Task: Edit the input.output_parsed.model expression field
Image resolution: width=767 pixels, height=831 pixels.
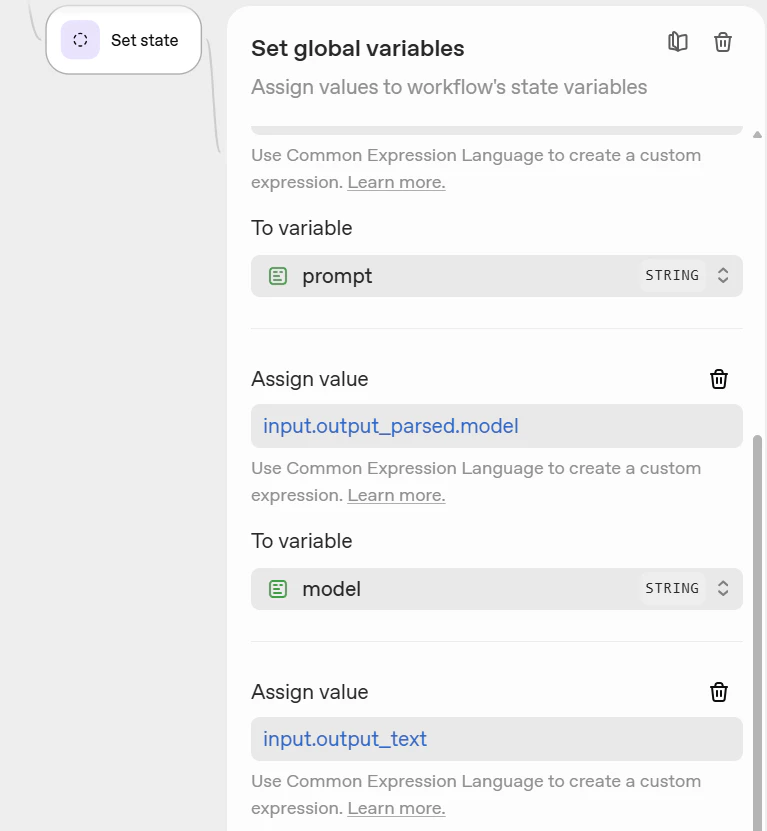Action: click(497, 426)
